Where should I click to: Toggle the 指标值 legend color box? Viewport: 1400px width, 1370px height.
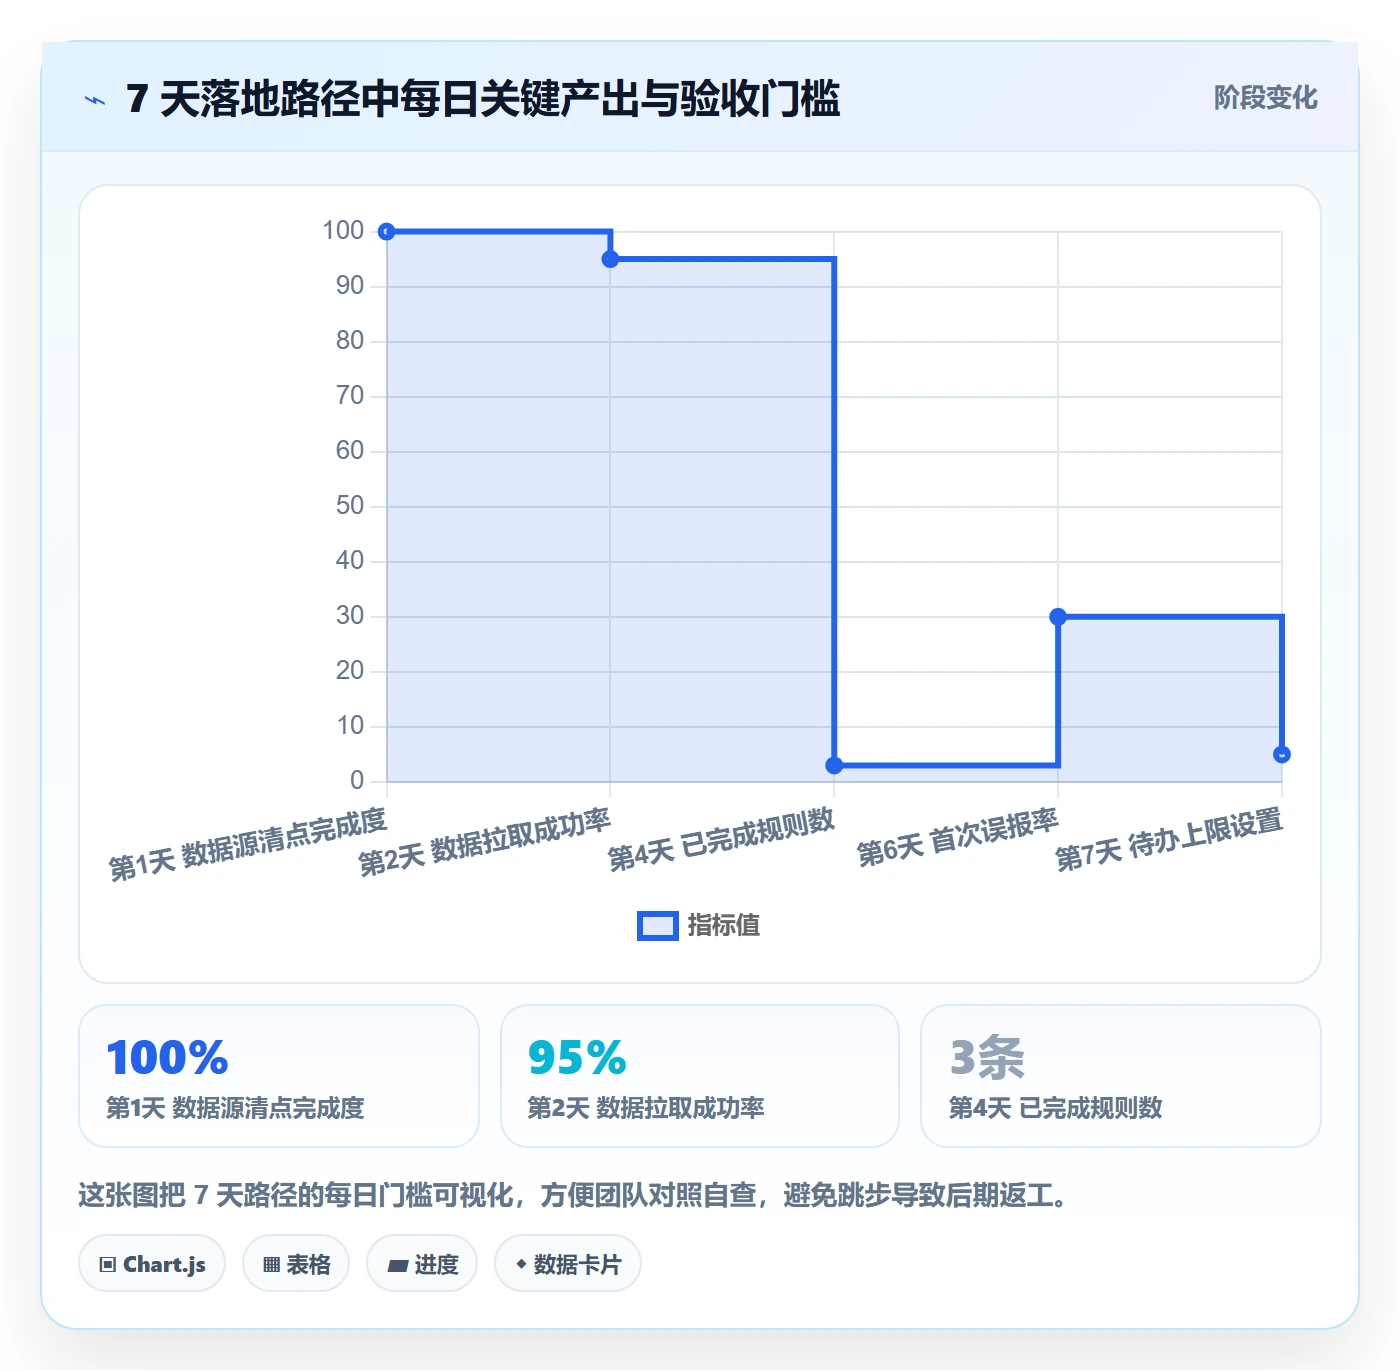click(658, 926)
